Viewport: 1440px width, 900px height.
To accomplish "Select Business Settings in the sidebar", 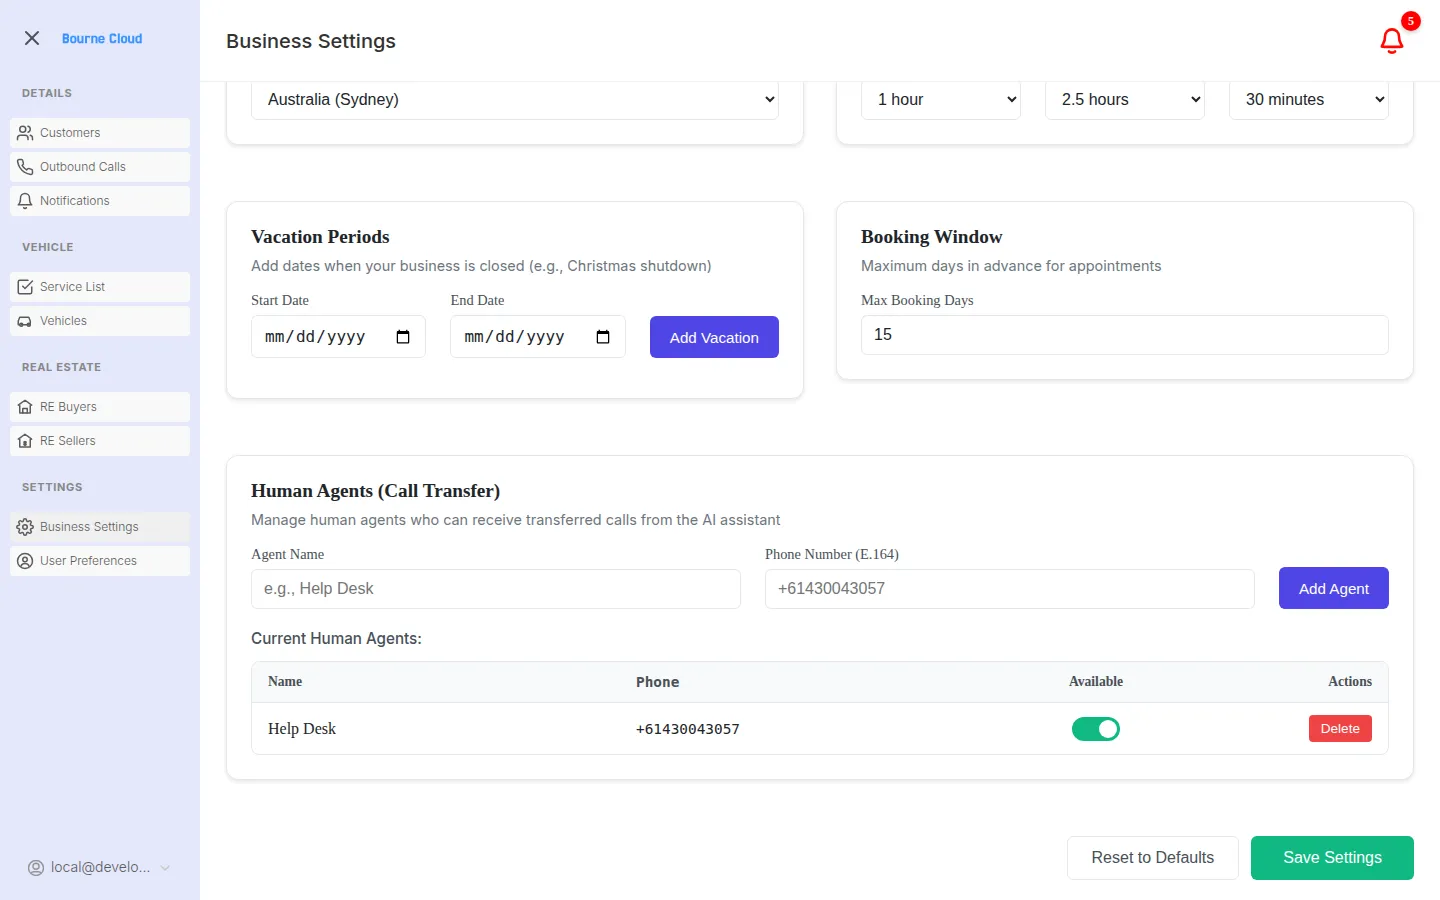I will (x=100, y=527).
